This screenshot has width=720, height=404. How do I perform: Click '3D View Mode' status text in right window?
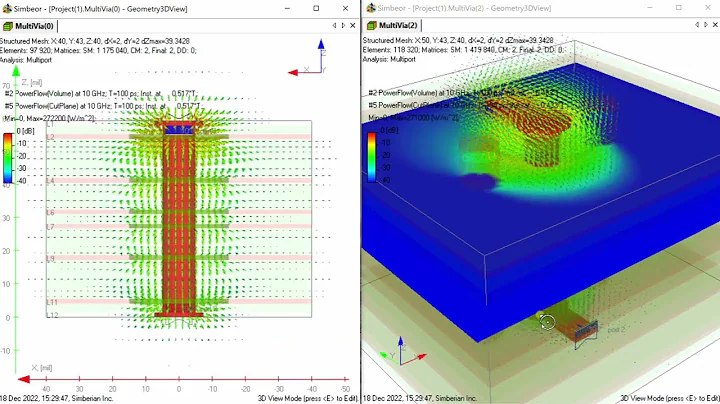(670, 398)
